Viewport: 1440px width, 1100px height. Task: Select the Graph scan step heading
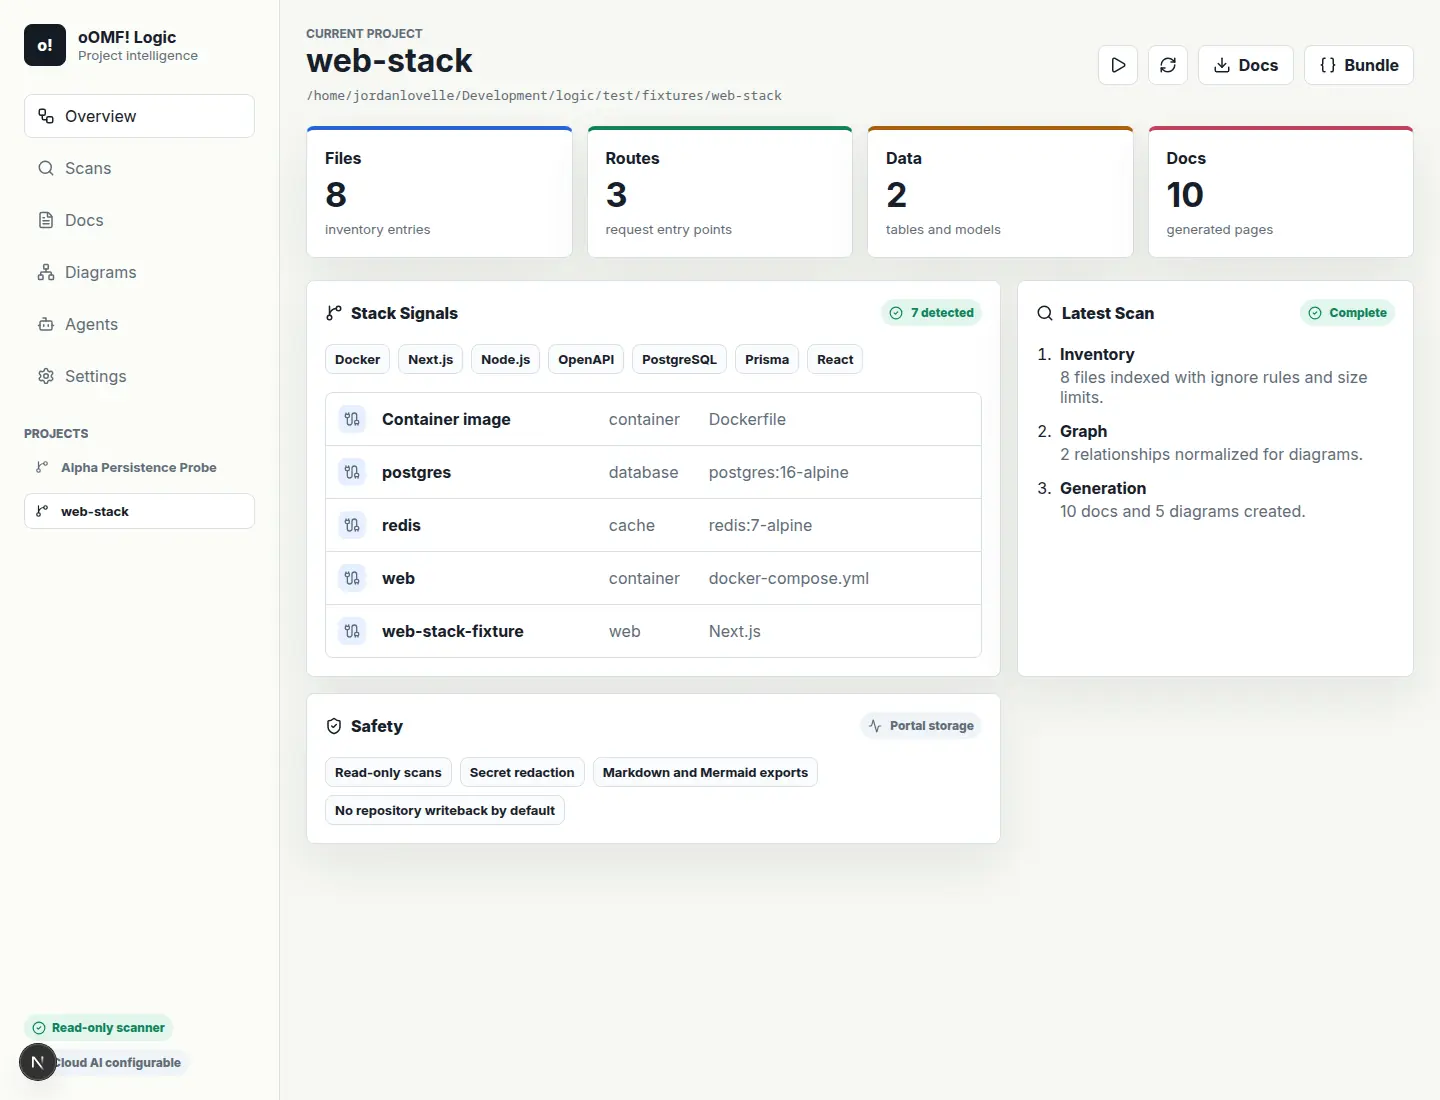(1083, 431)
